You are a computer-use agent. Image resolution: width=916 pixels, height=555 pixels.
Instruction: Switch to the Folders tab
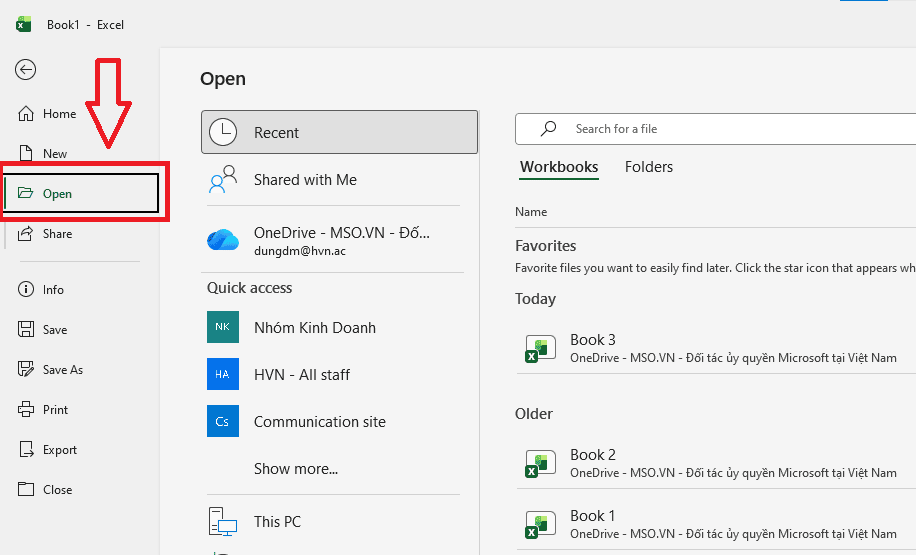[x=648, y=167]
